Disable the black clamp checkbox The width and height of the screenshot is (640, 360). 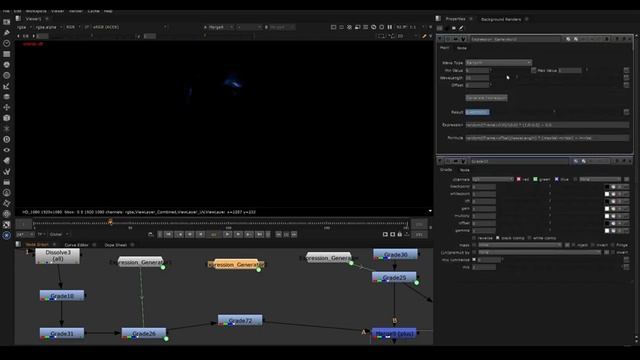click(498, 238)
